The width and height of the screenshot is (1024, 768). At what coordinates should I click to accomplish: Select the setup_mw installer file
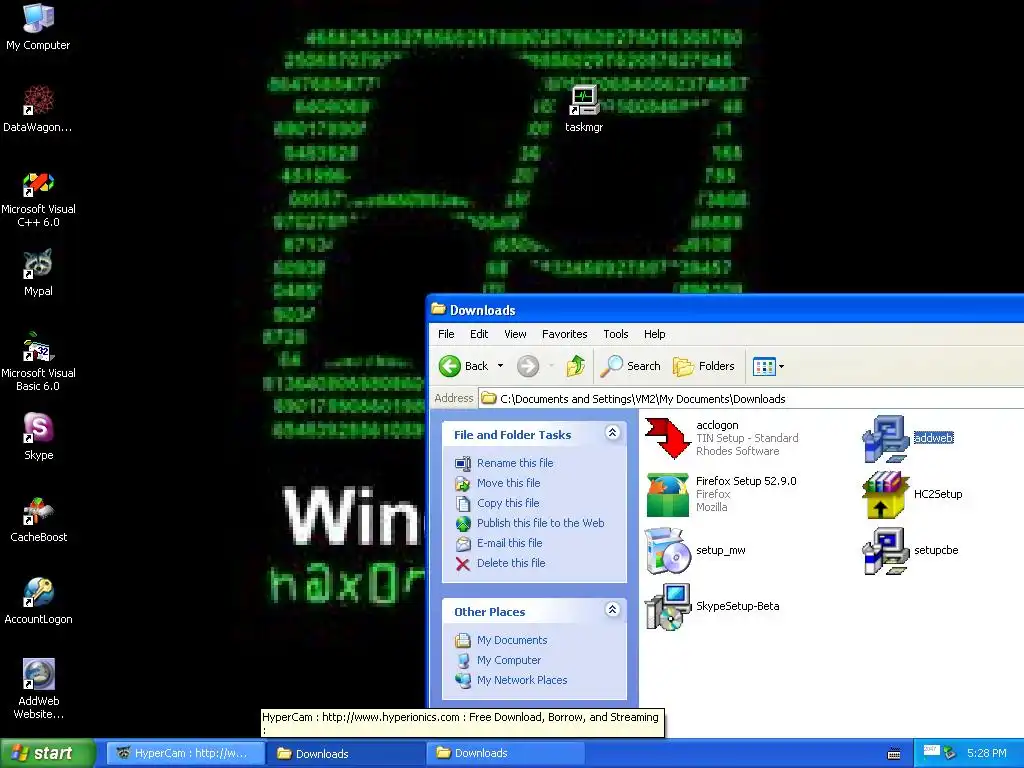696,551
